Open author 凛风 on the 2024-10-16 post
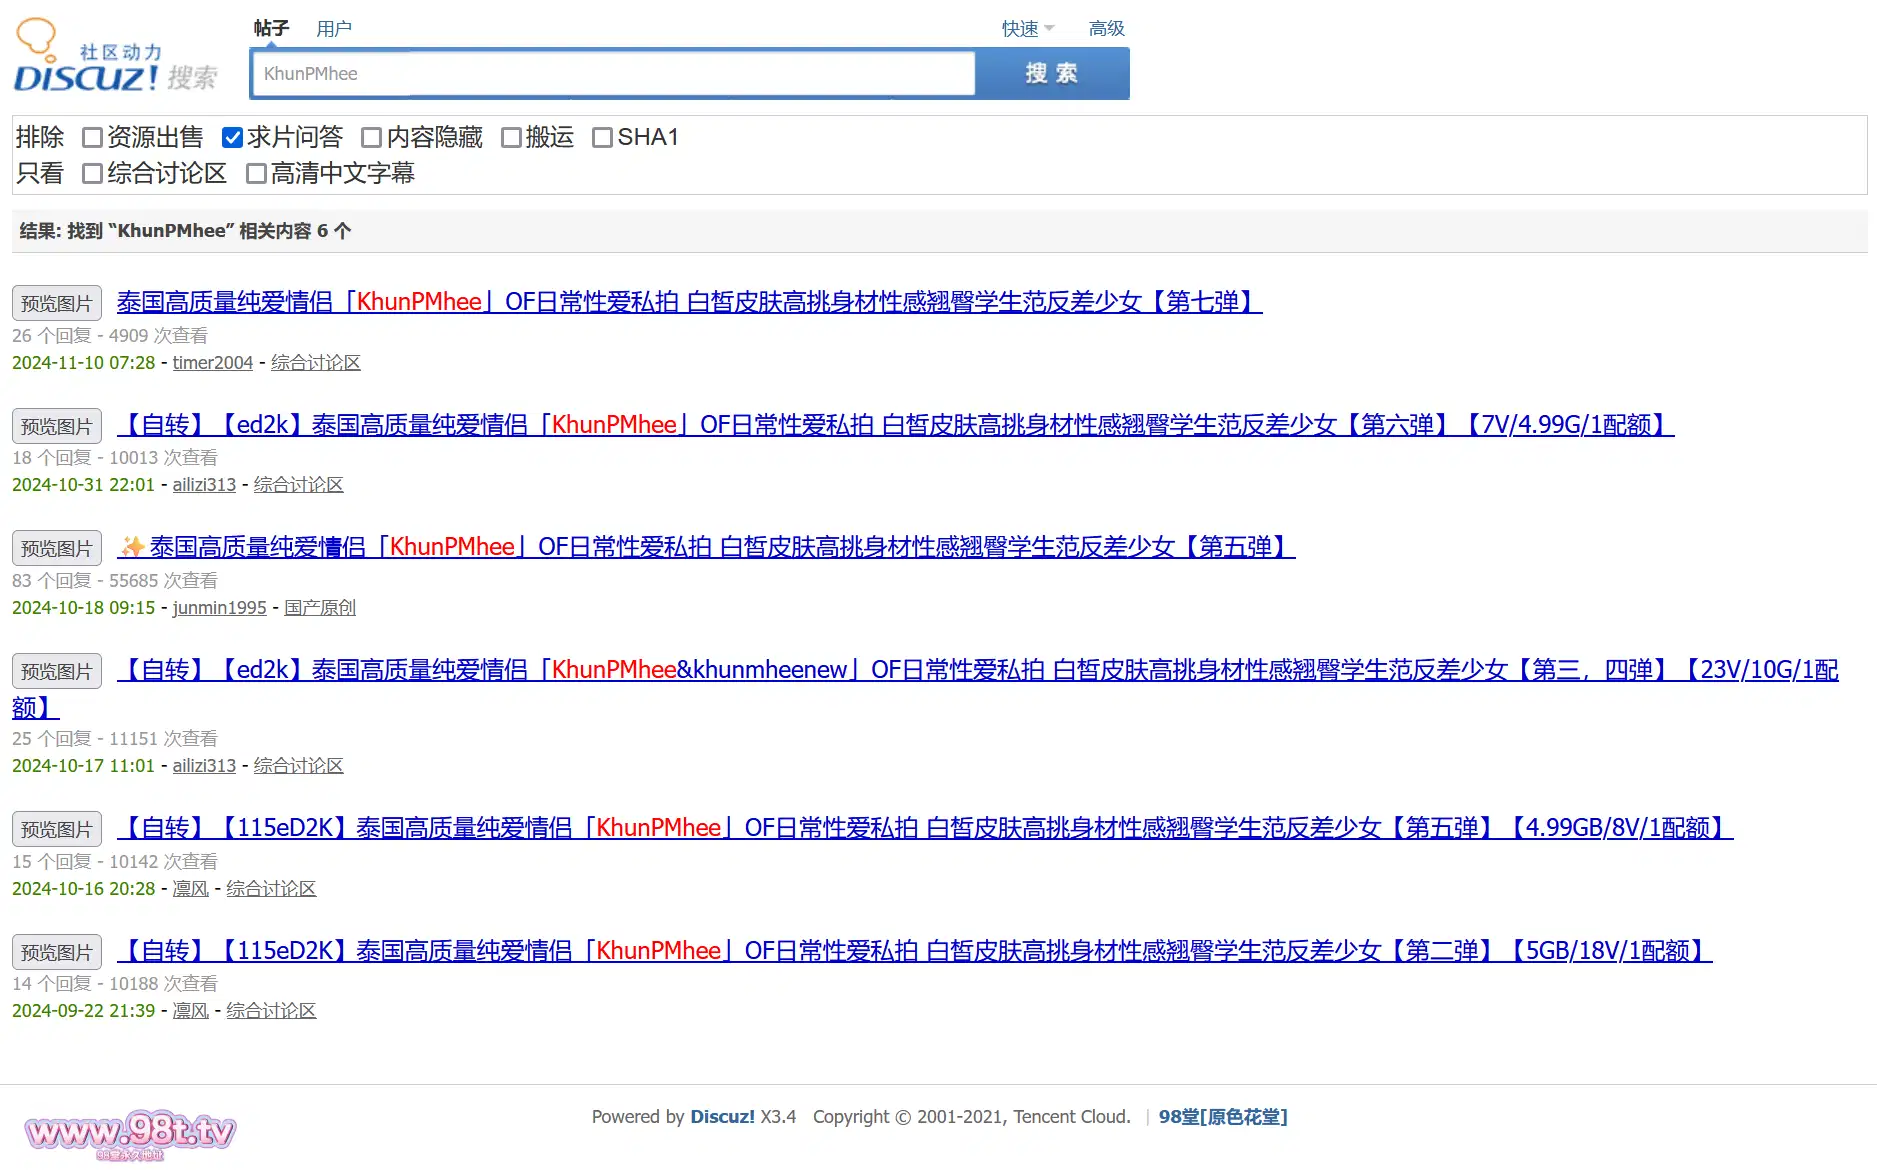Viewport: 1877px width, 1170px height. (190, 888)
